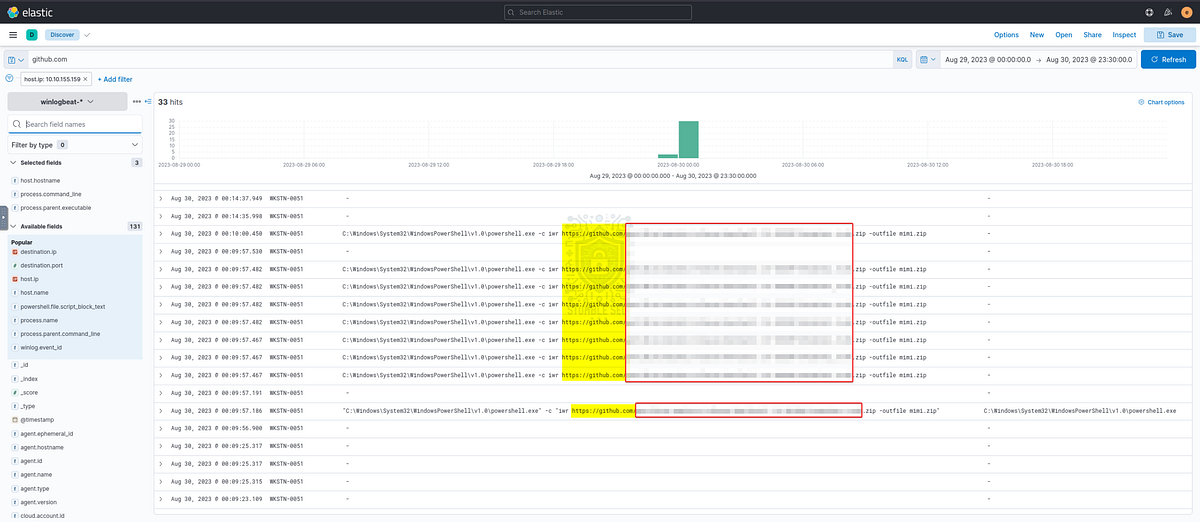1200x531 pixels.
Task: Open the Options menu
Action: tap(1006, 34)
